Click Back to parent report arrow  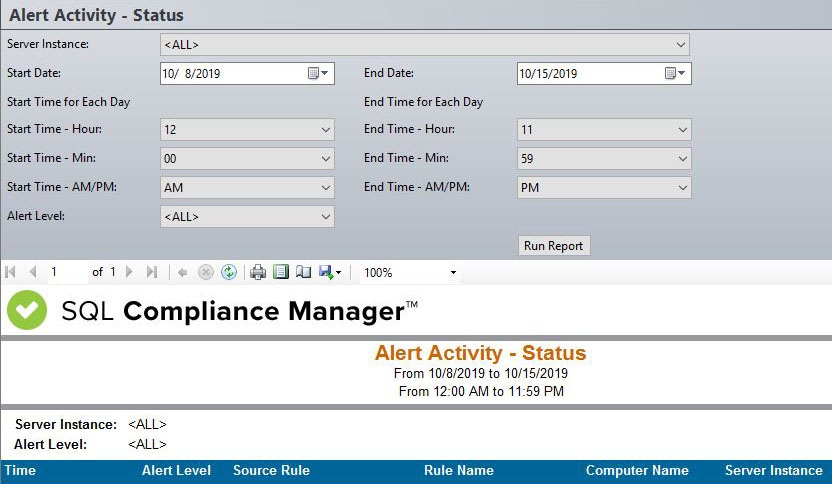[183, 272]
